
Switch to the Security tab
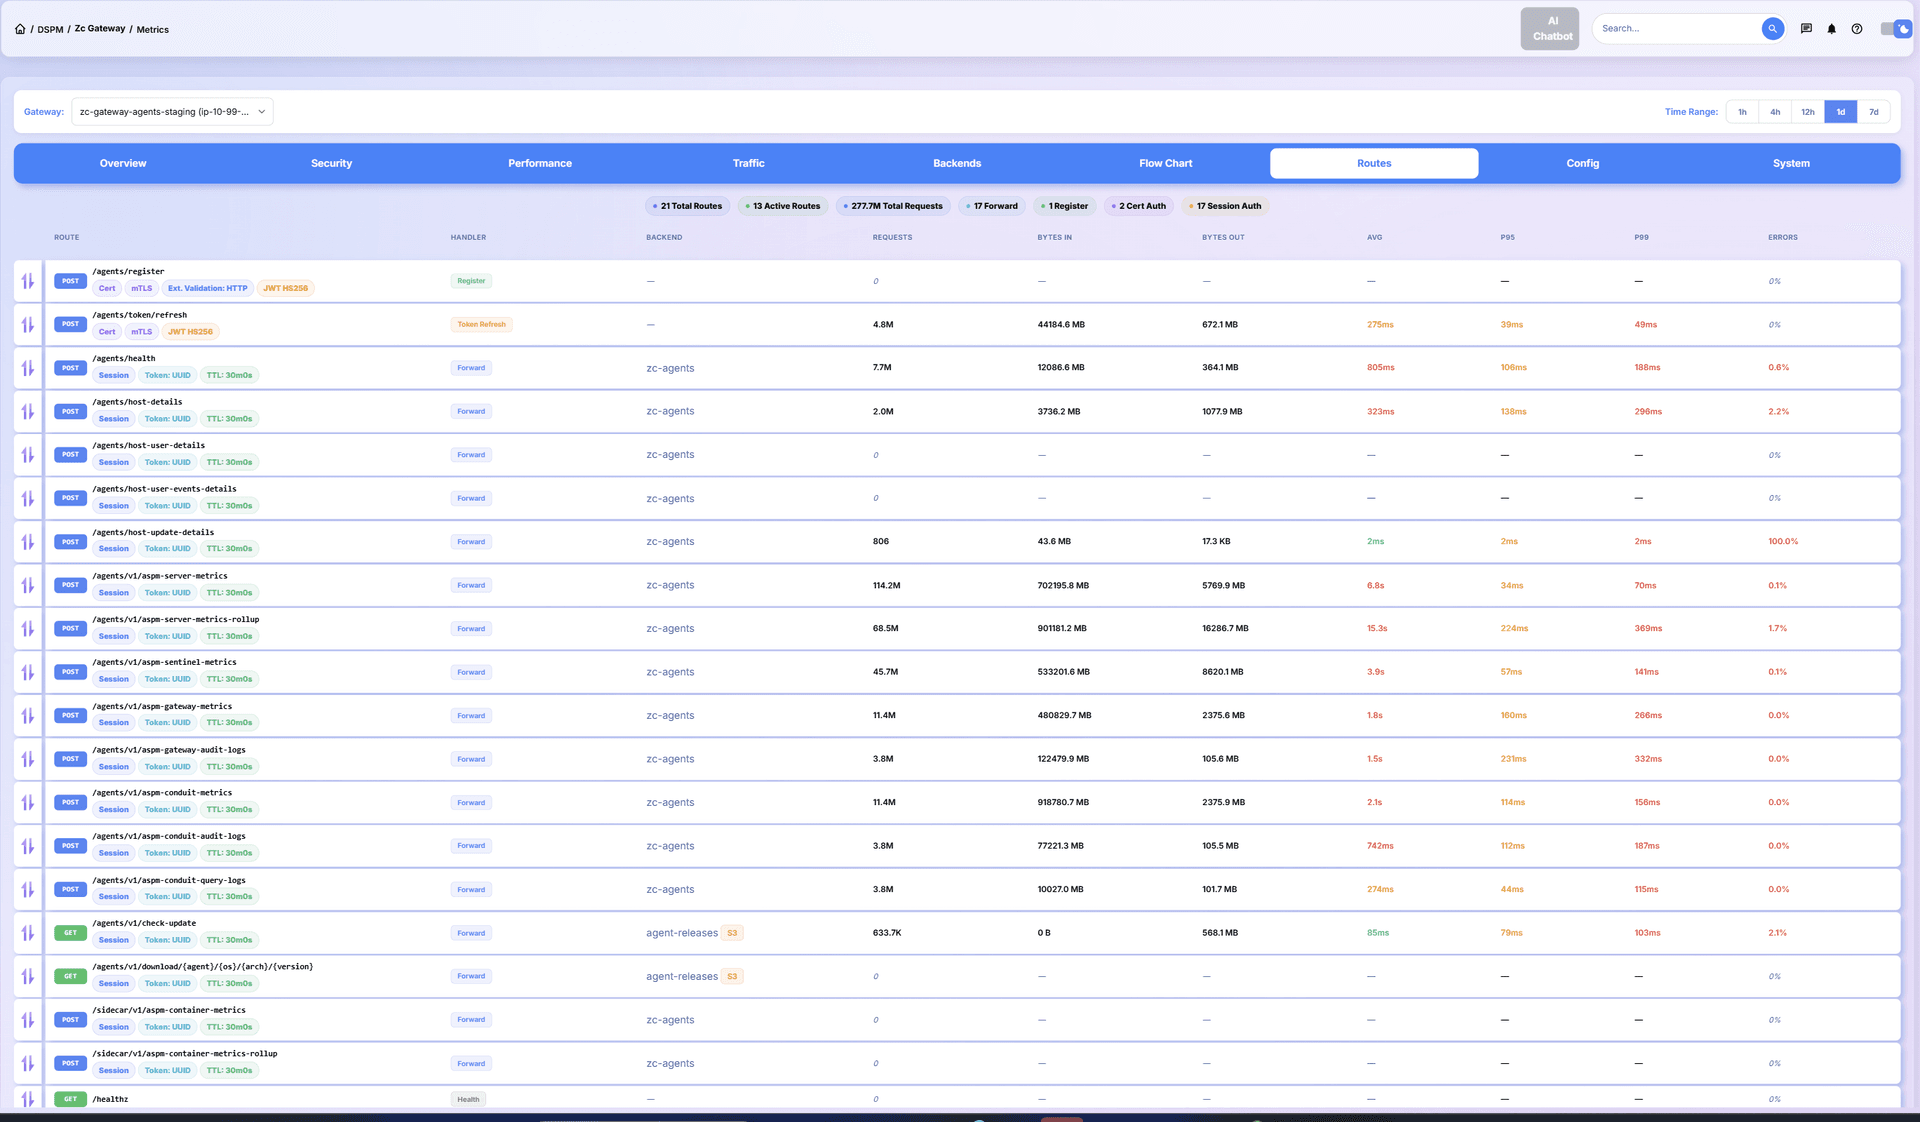click(x=331, y=163)
